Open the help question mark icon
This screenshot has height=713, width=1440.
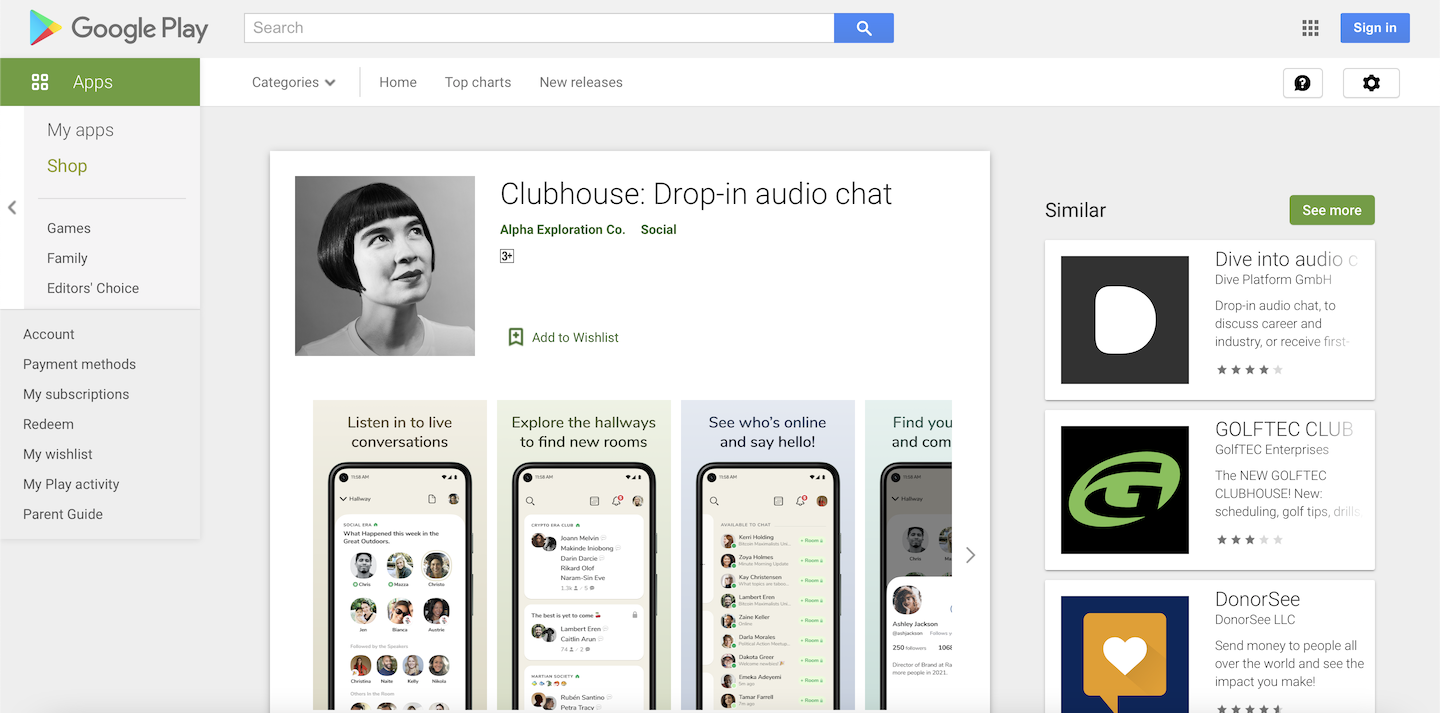pos(1302,83)
